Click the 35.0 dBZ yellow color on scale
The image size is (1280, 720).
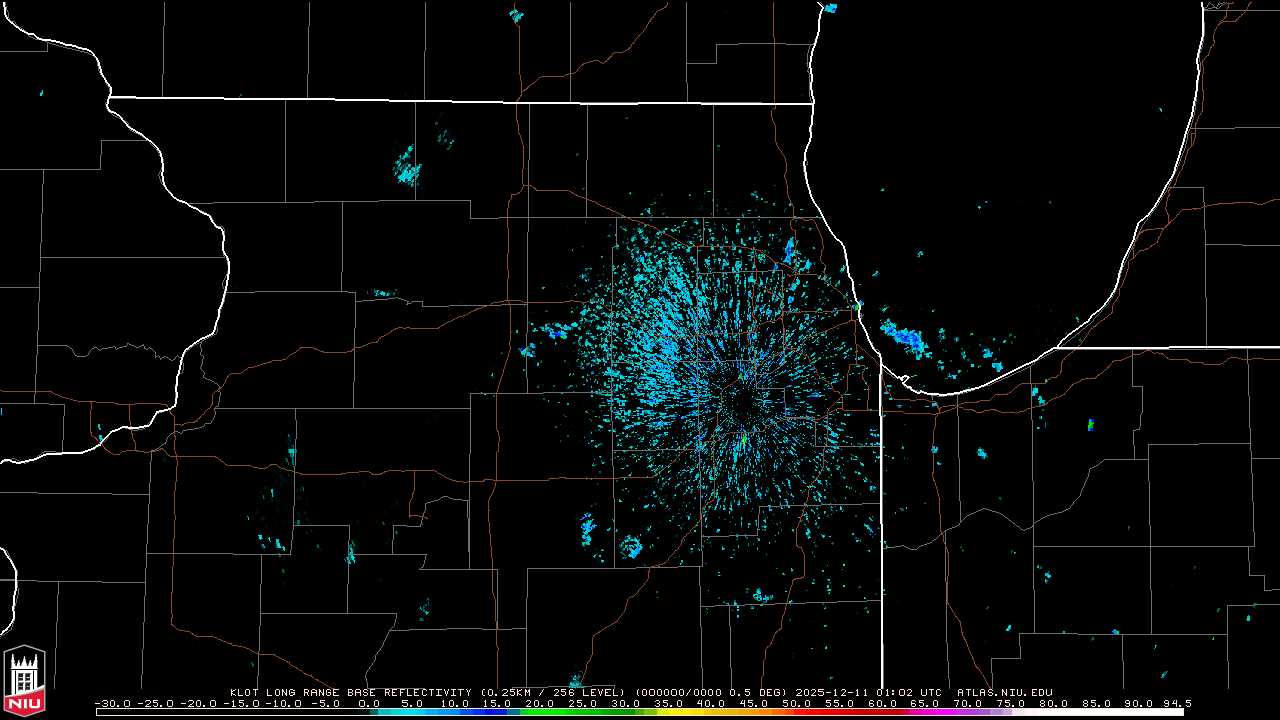[x=668, y=712]
